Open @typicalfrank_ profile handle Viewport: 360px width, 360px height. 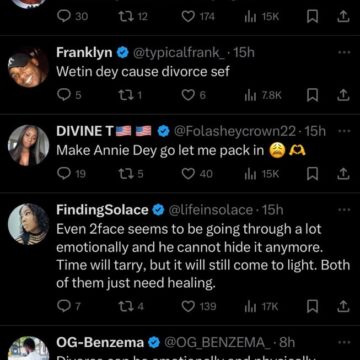click(179, 52)
